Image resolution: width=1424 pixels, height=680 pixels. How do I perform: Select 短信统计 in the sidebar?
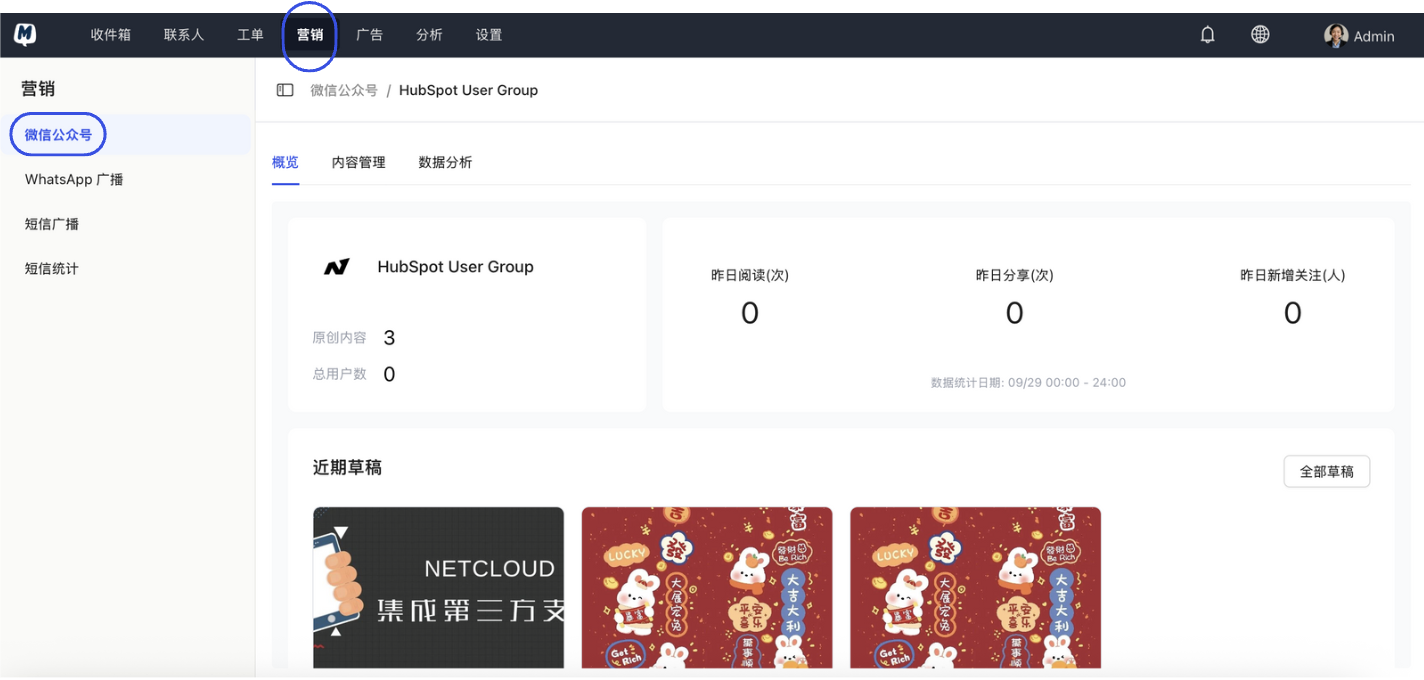click(50, 267)
